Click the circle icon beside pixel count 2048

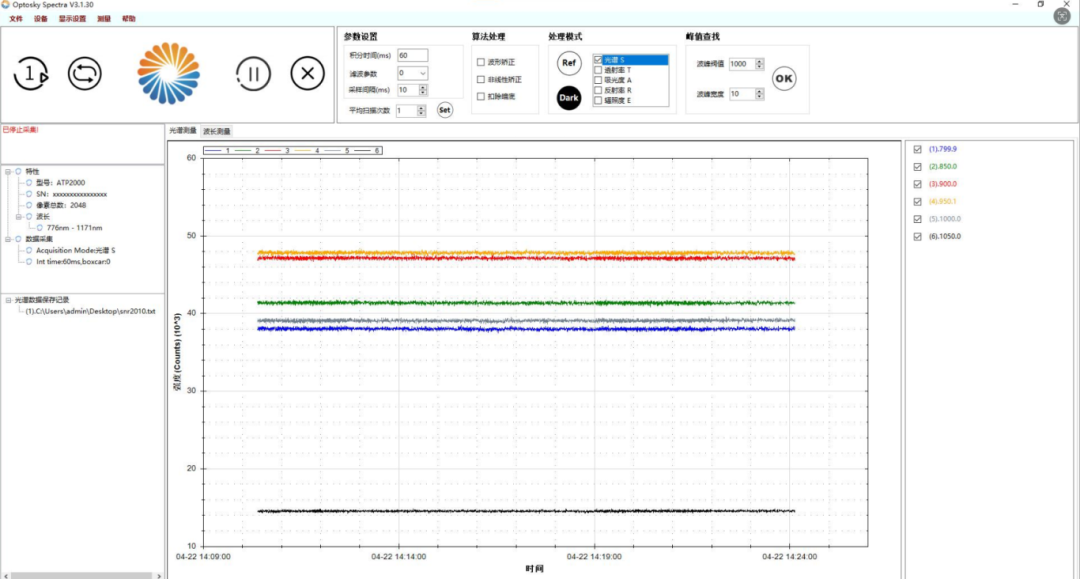(x=29, y=205)
